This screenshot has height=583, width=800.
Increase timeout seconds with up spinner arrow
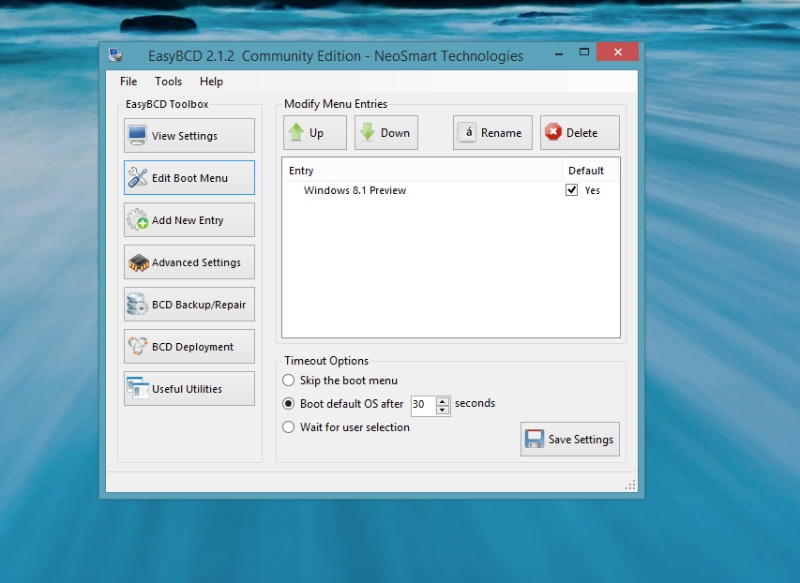(x=443, y=400)
